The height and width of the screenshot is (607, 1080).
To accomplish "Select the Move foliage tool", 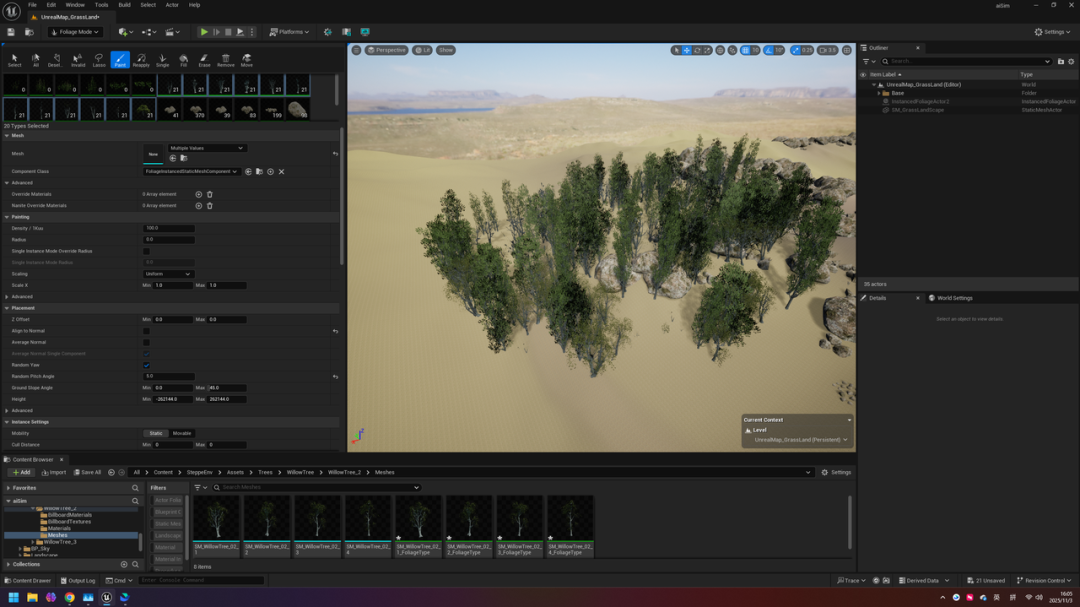I will [x=246, y=60].
